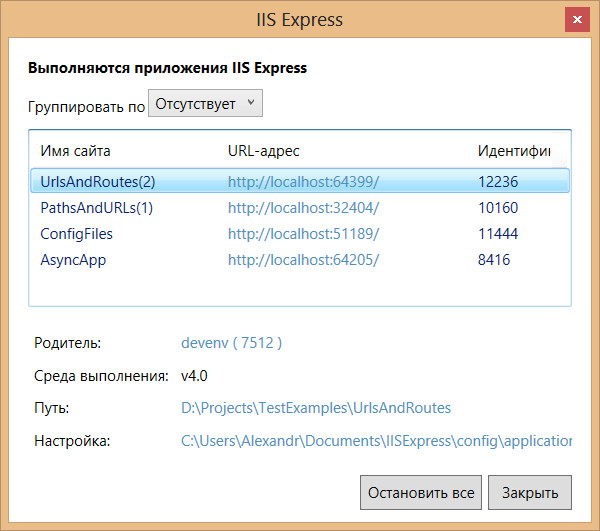The width and height of the screenshot is (600, 531).
Task: Close the IIS Express window
Action: (x=577, y=19)
